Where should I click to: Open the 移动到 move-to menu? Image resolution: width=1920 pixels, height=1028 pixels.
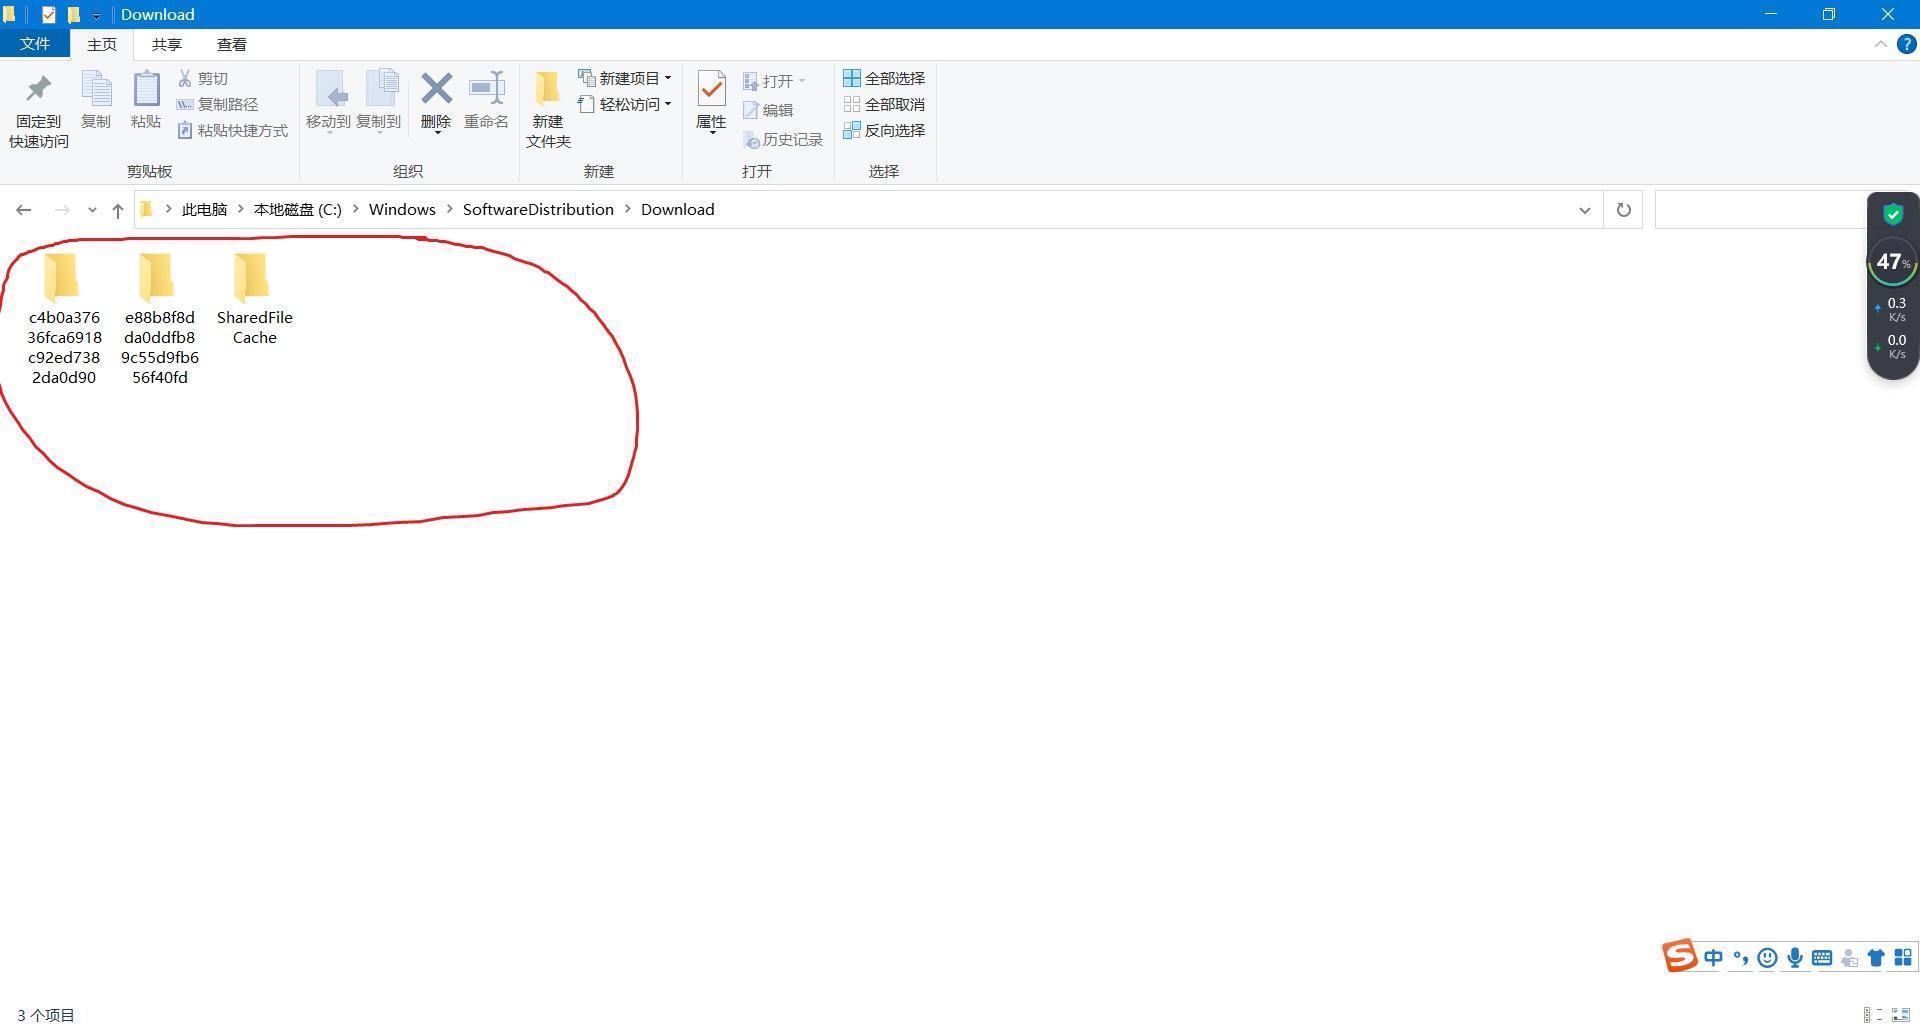point(328,100)
